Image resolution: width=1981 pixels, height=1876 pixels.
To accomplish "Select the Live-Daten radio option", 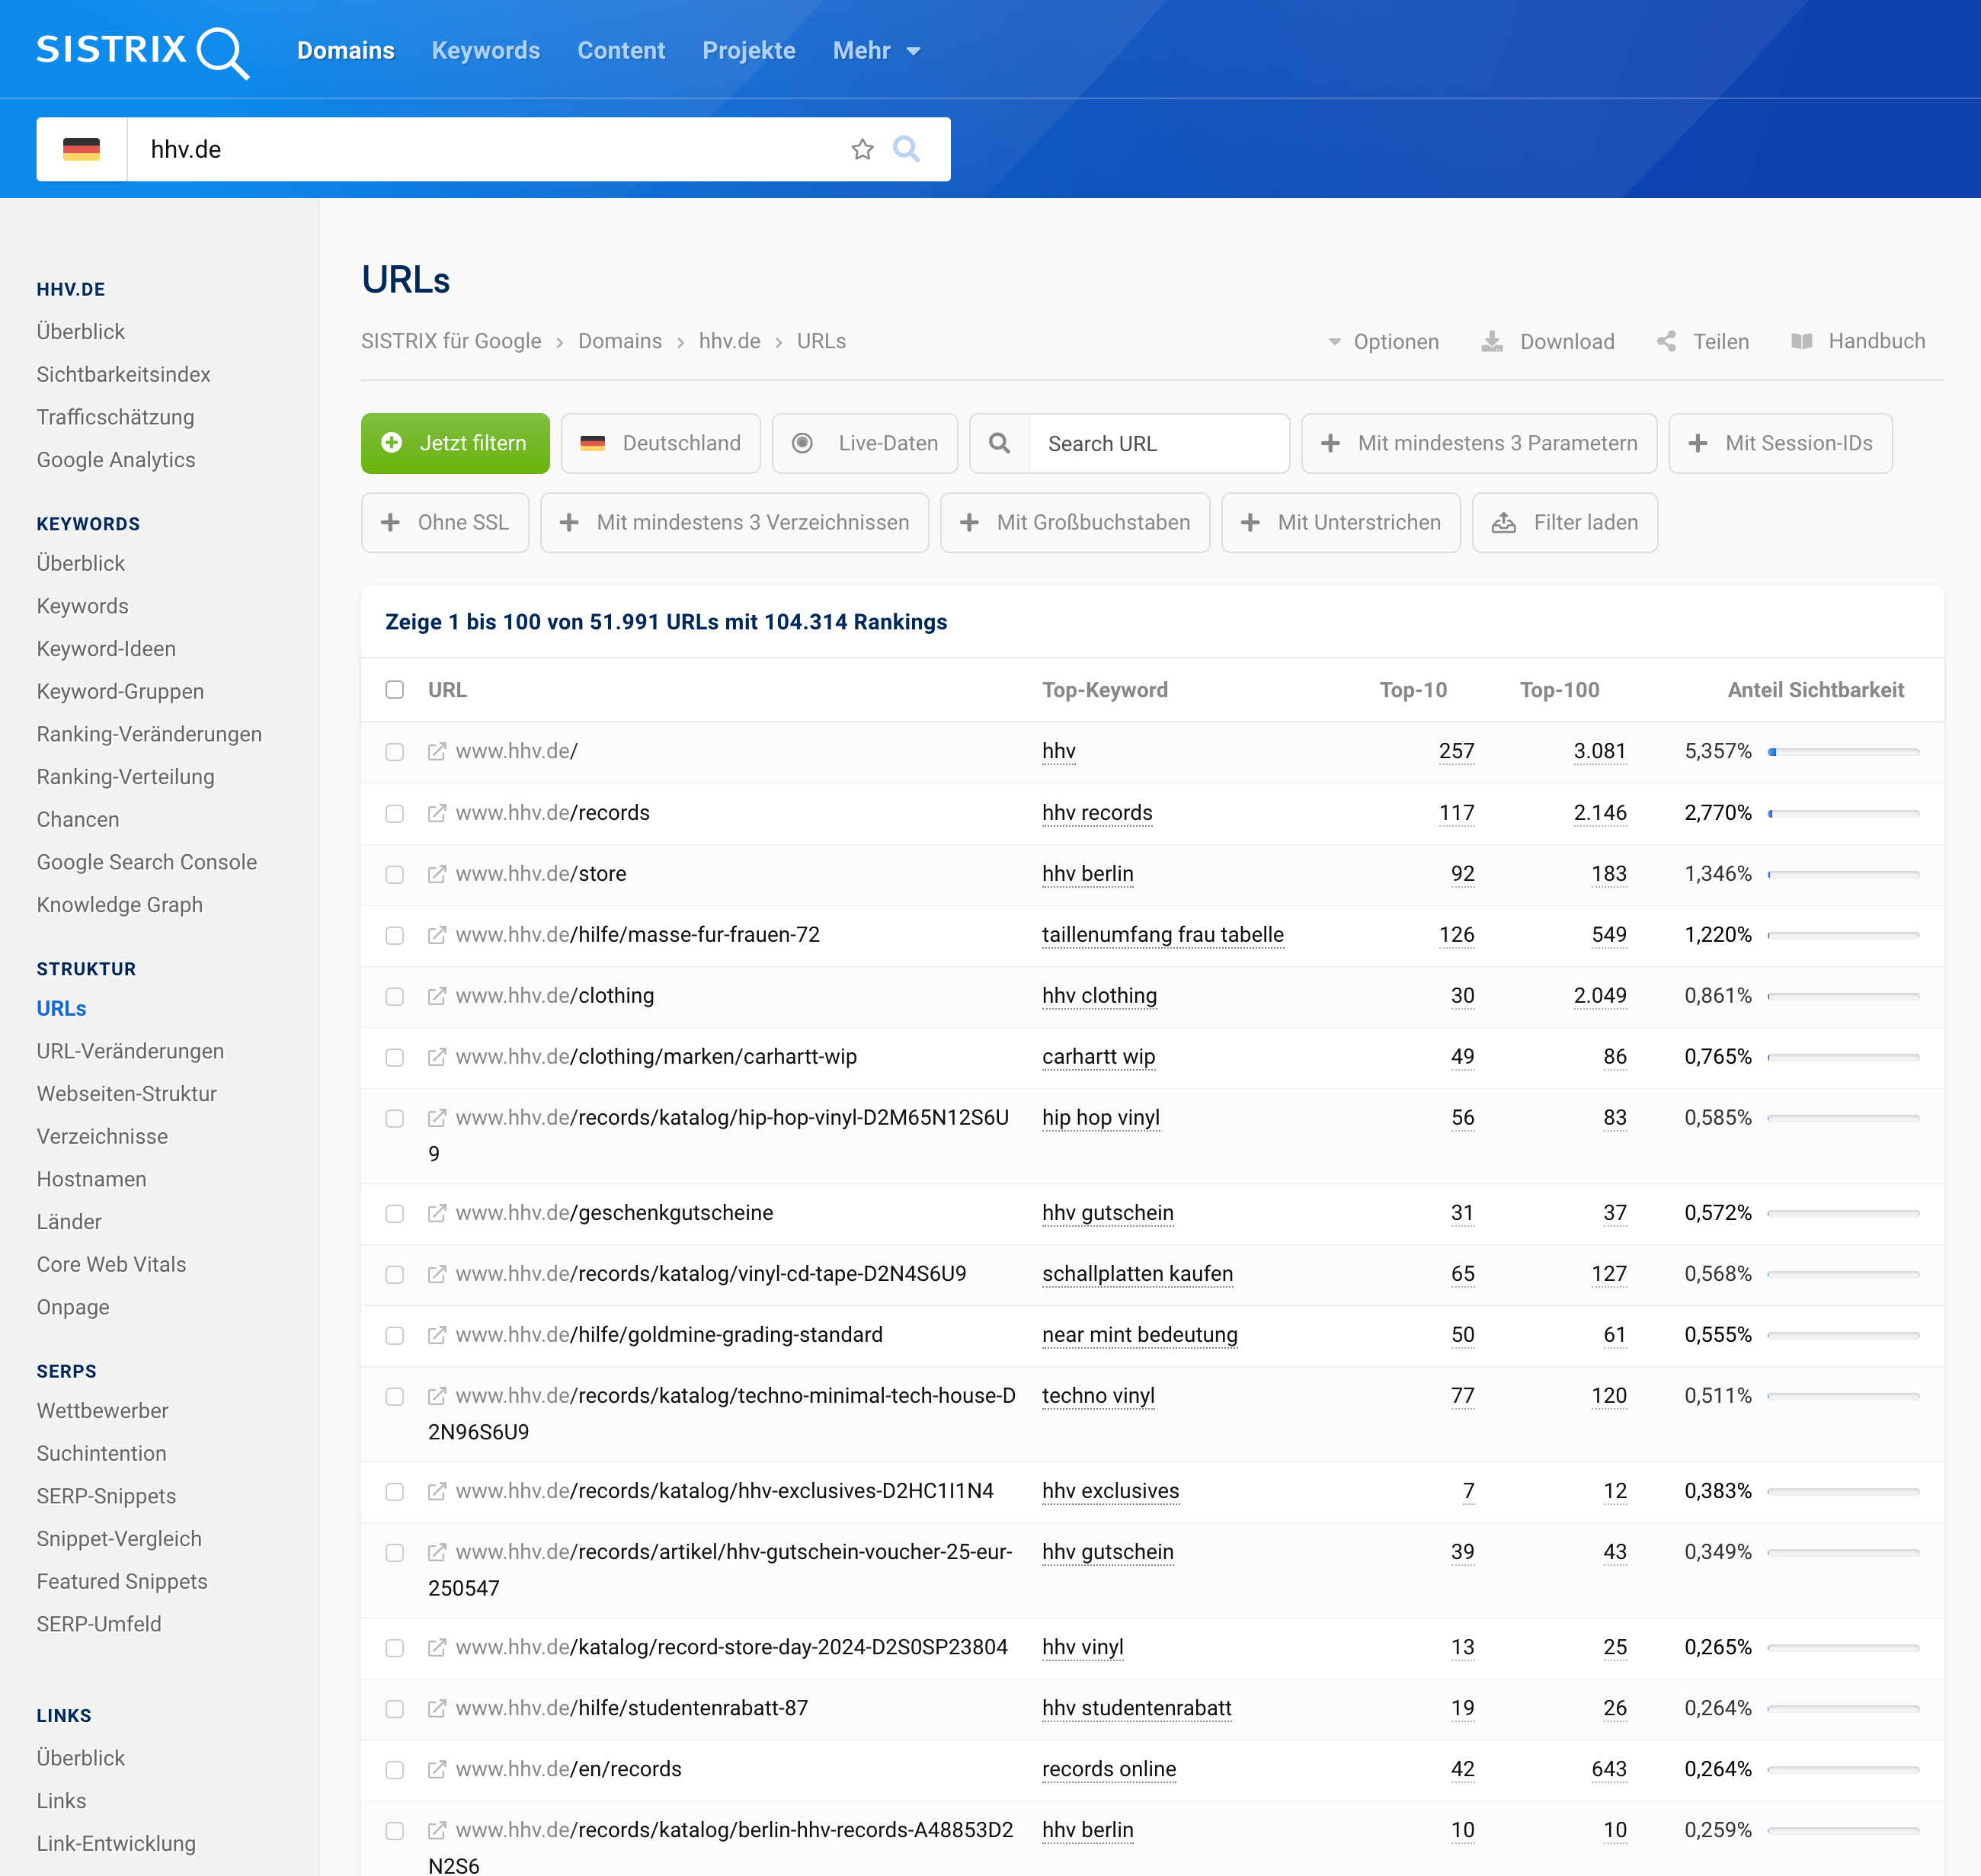I will 802,444.
